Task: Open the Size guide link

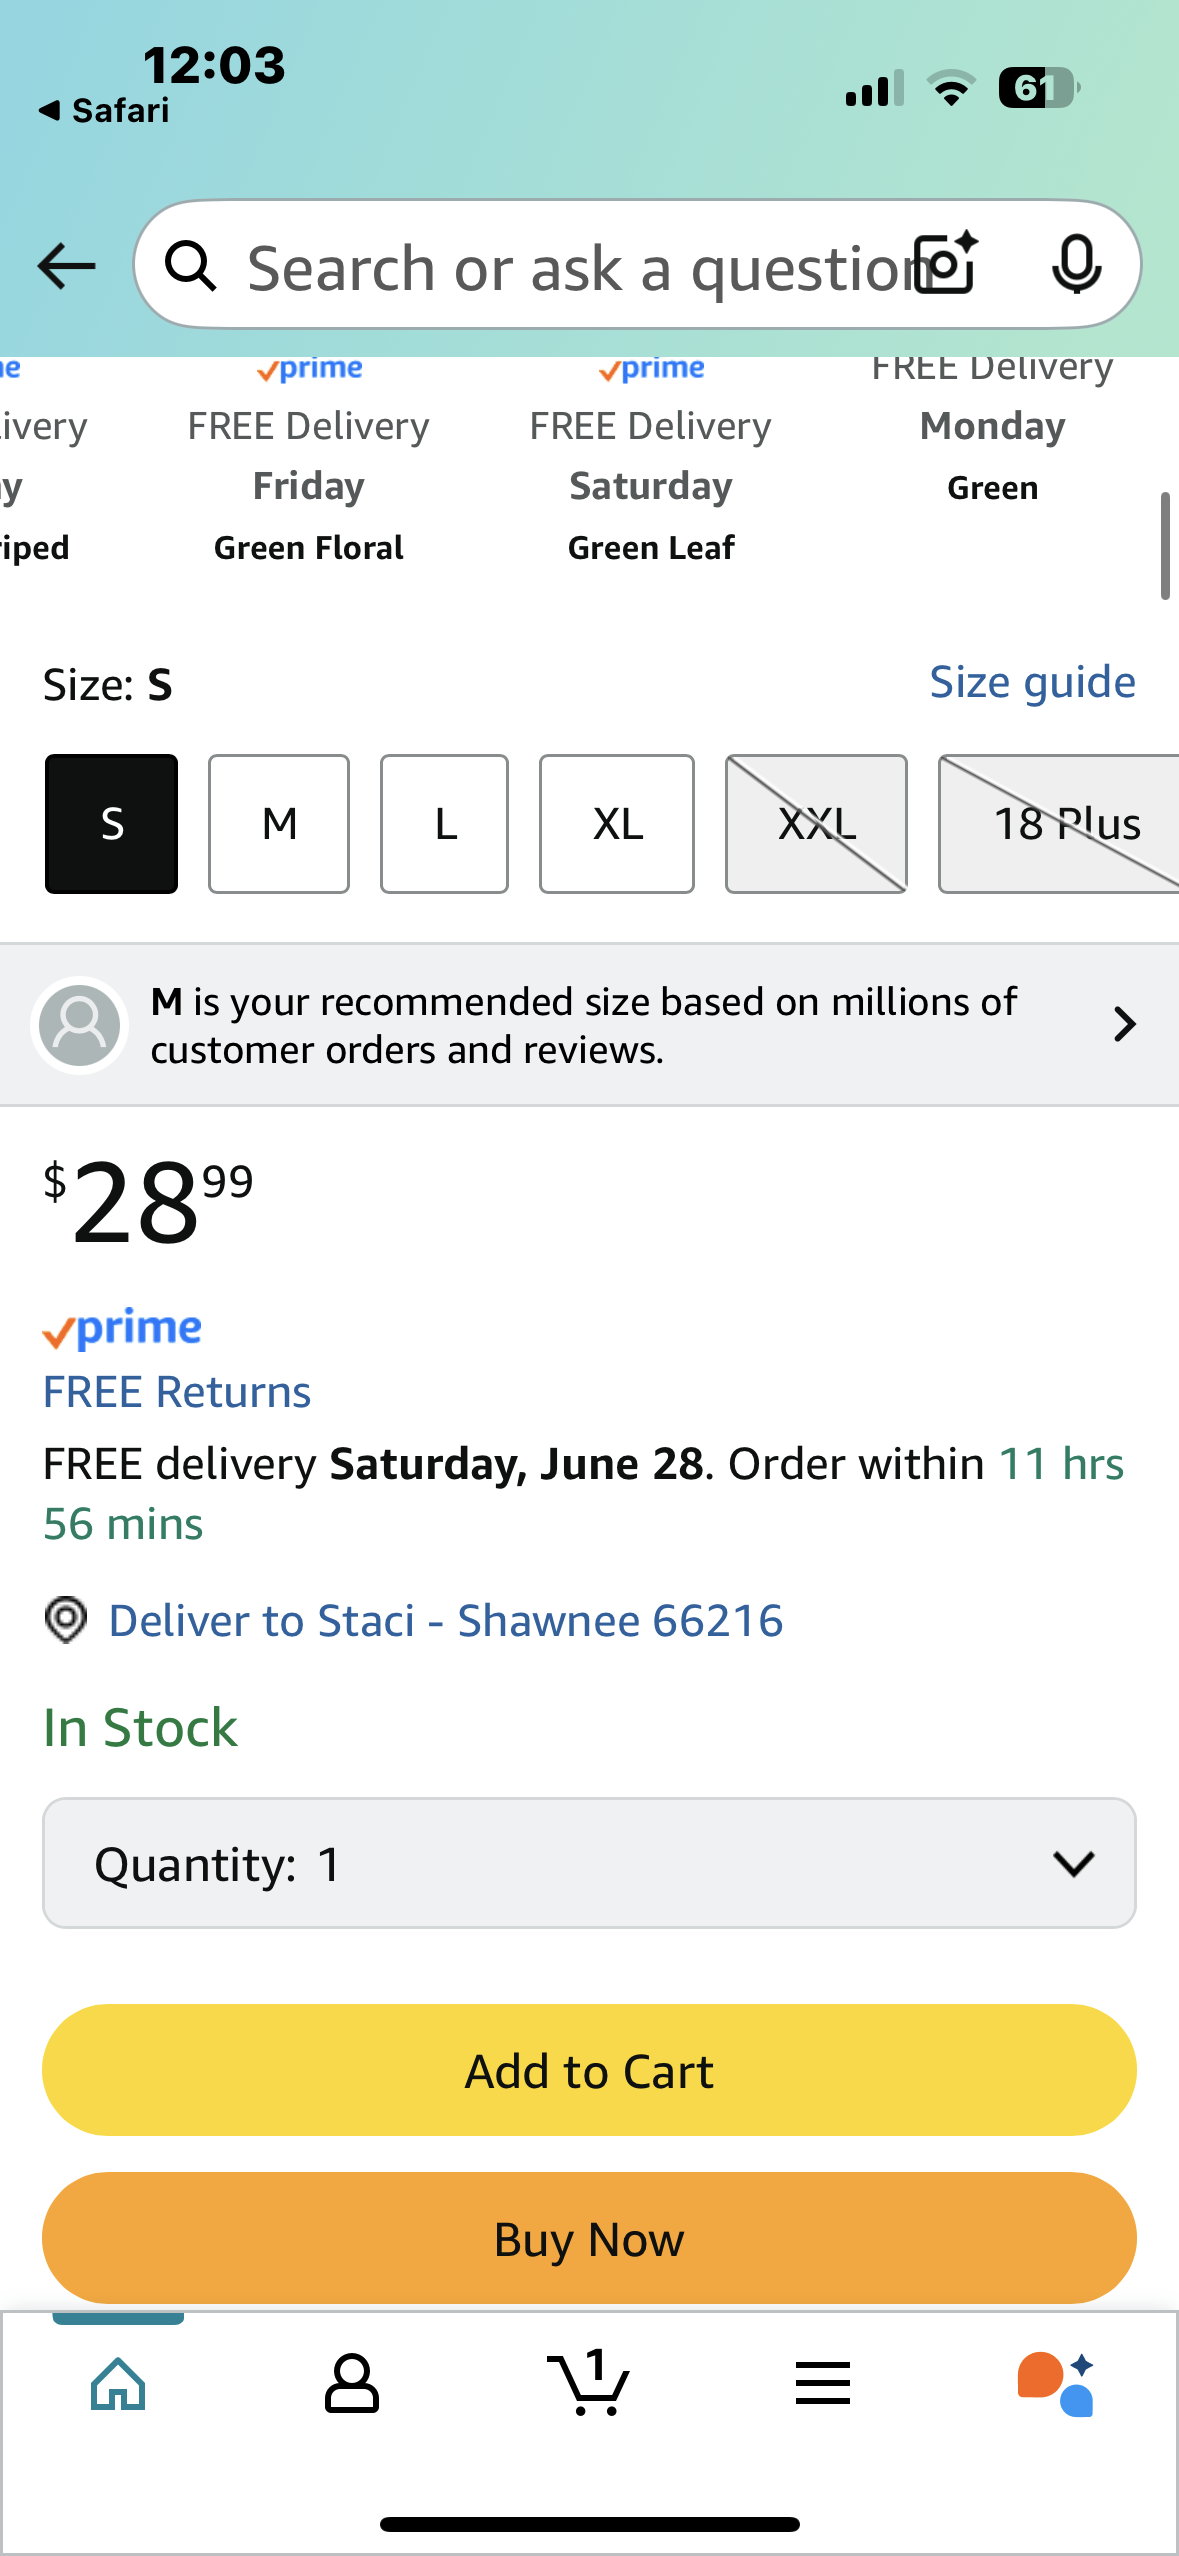Action: 1032,682
